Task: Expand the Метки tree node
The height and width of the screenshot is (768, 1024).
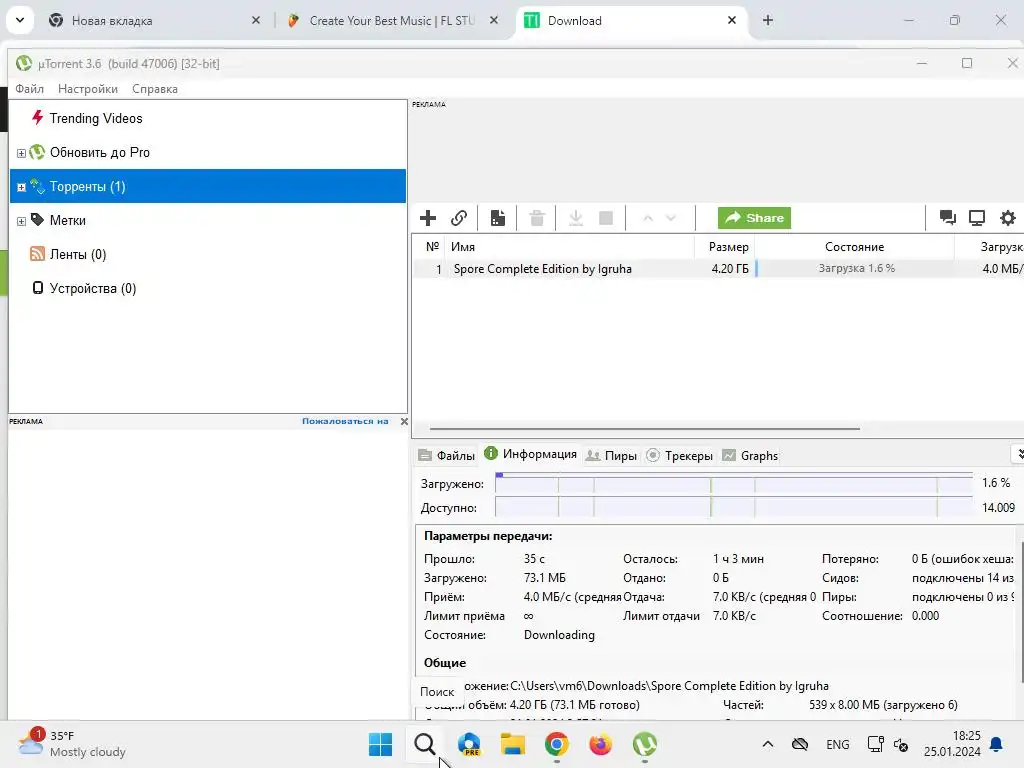Action: 21,221
